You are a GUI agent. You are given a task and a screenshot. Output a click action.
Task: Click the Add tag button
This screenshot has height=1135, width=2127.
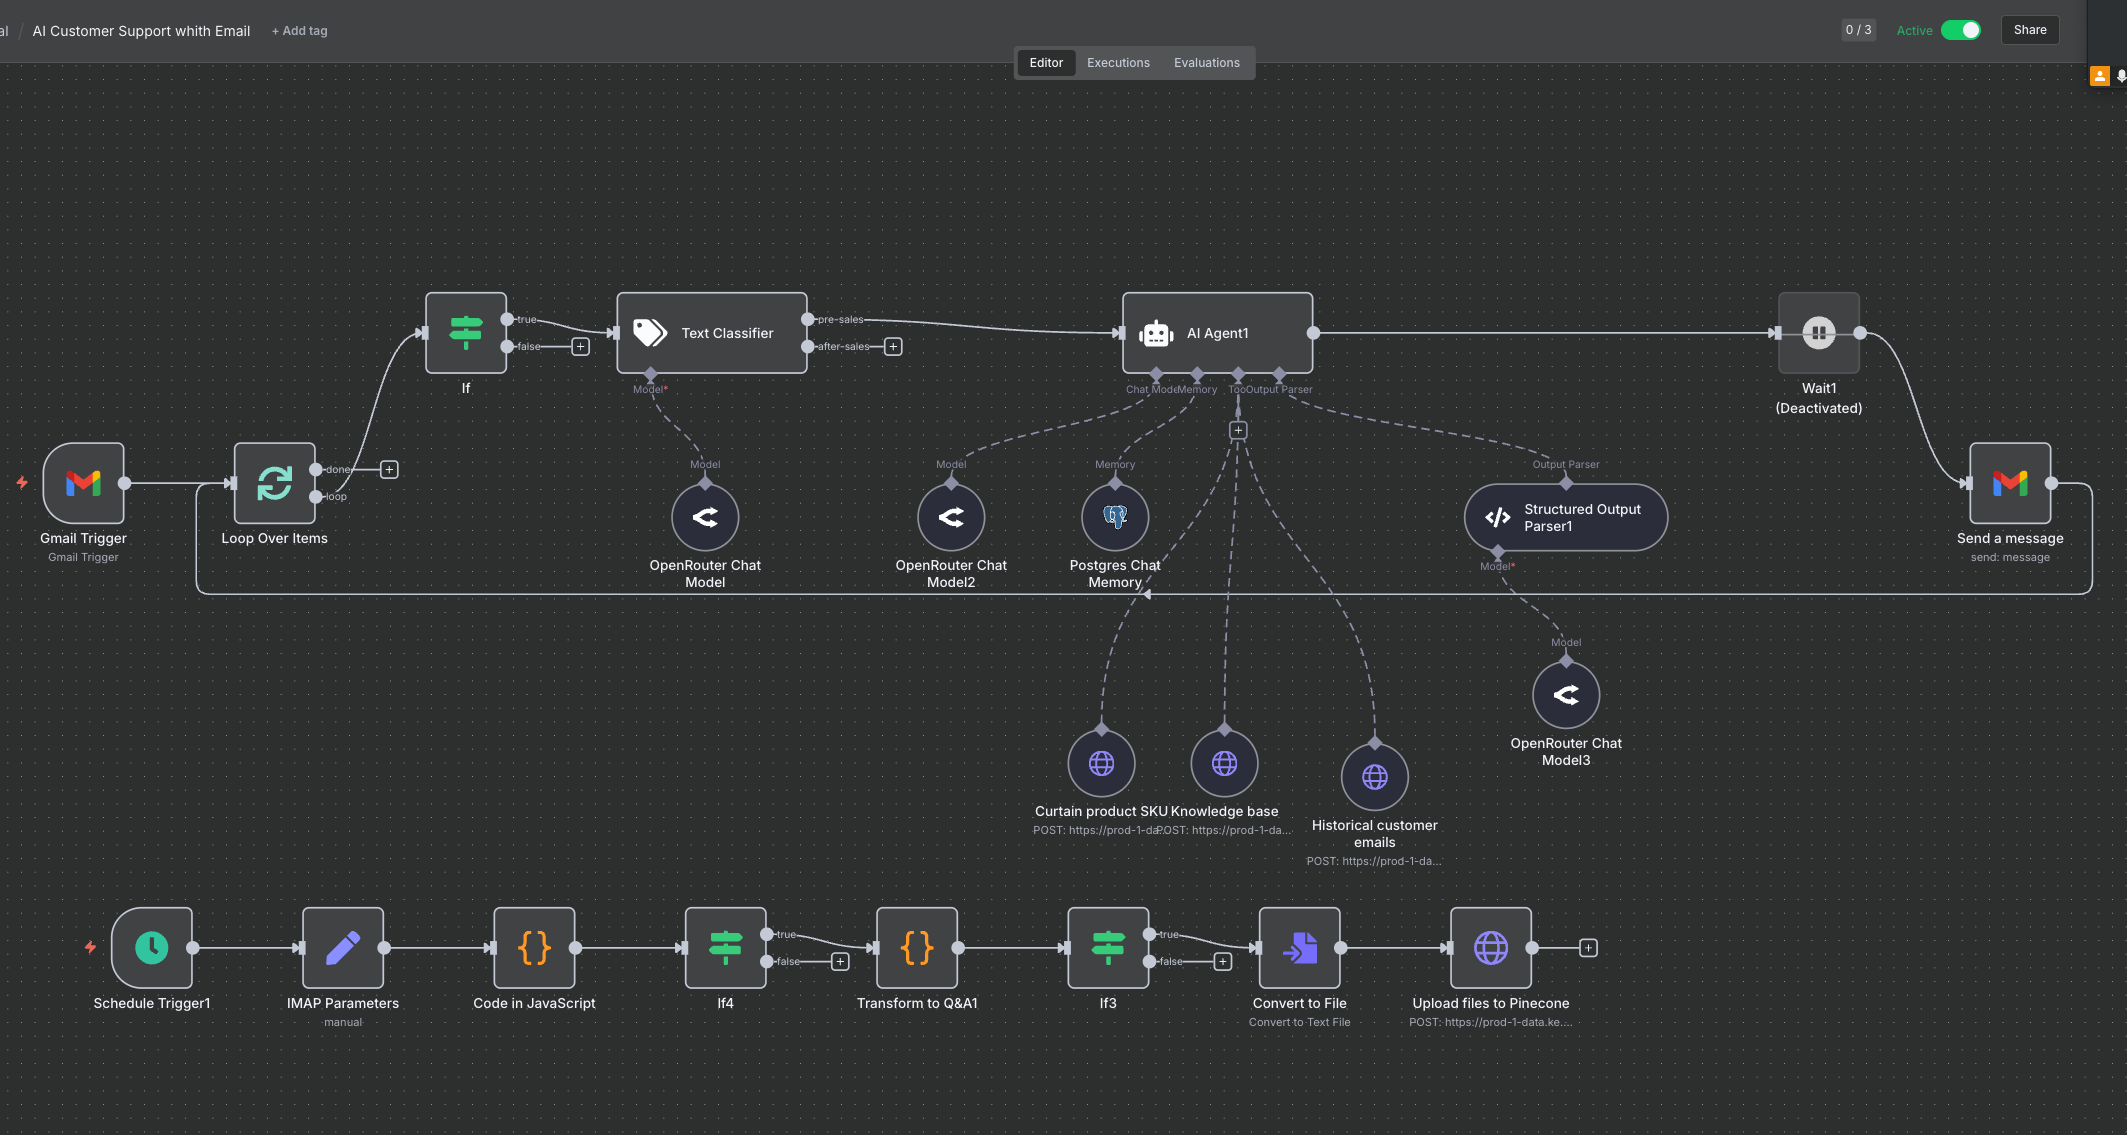(x=299, y=30)
